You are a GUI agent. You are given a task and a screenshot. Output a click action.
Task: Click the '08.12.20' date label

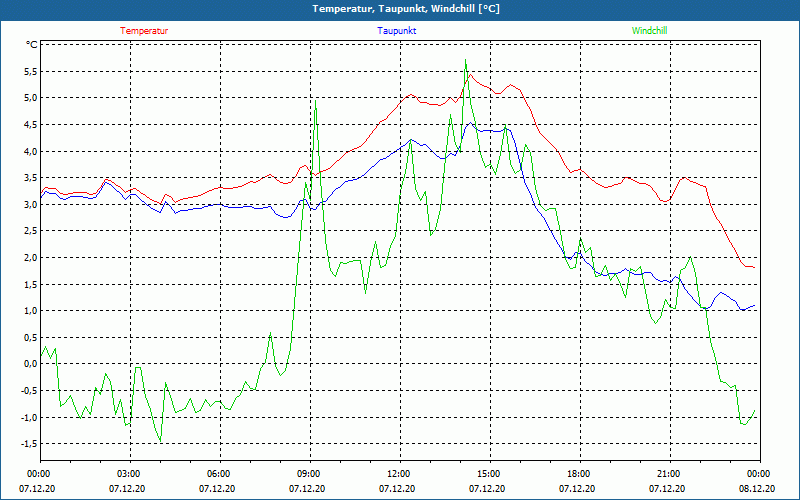pyautogui.click(x=757, y=488)
